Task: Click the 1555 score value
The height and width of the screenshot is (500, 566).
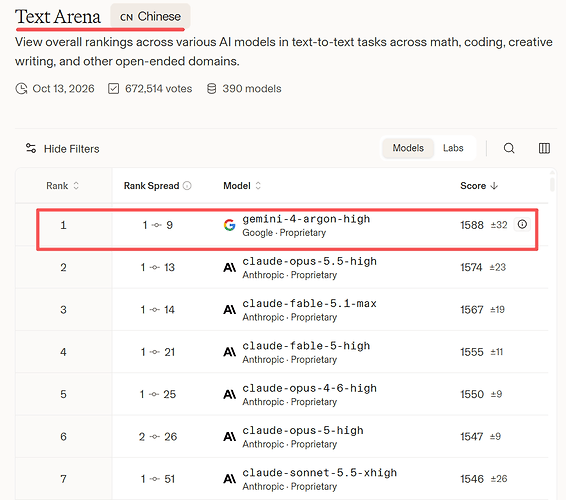Action: [471, 352]
